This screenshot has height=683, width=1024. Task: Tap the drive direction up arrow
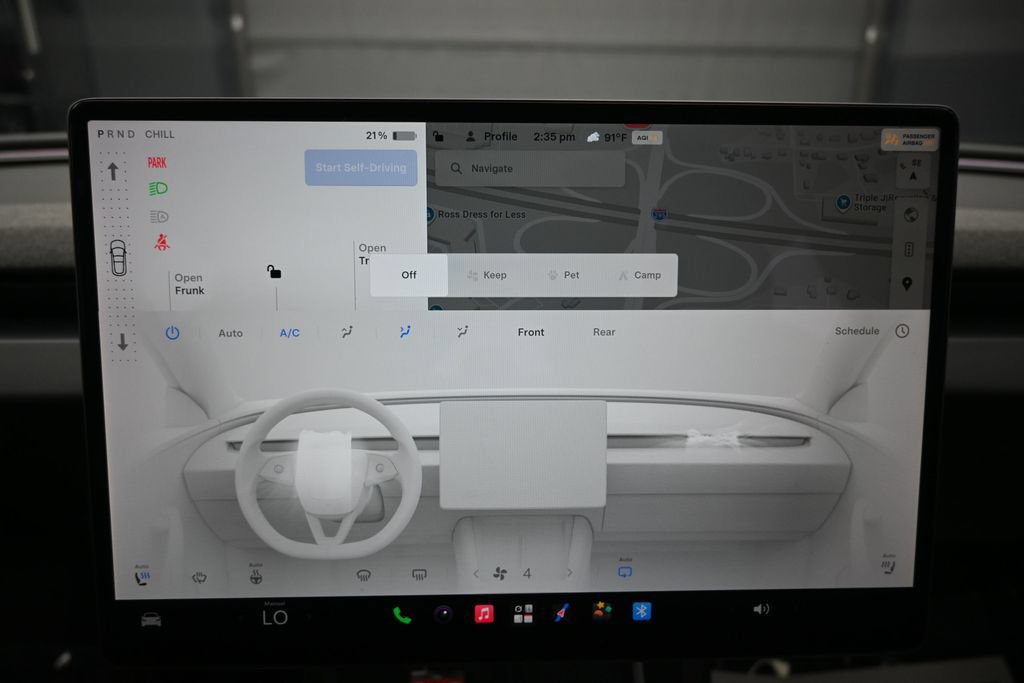113,172
